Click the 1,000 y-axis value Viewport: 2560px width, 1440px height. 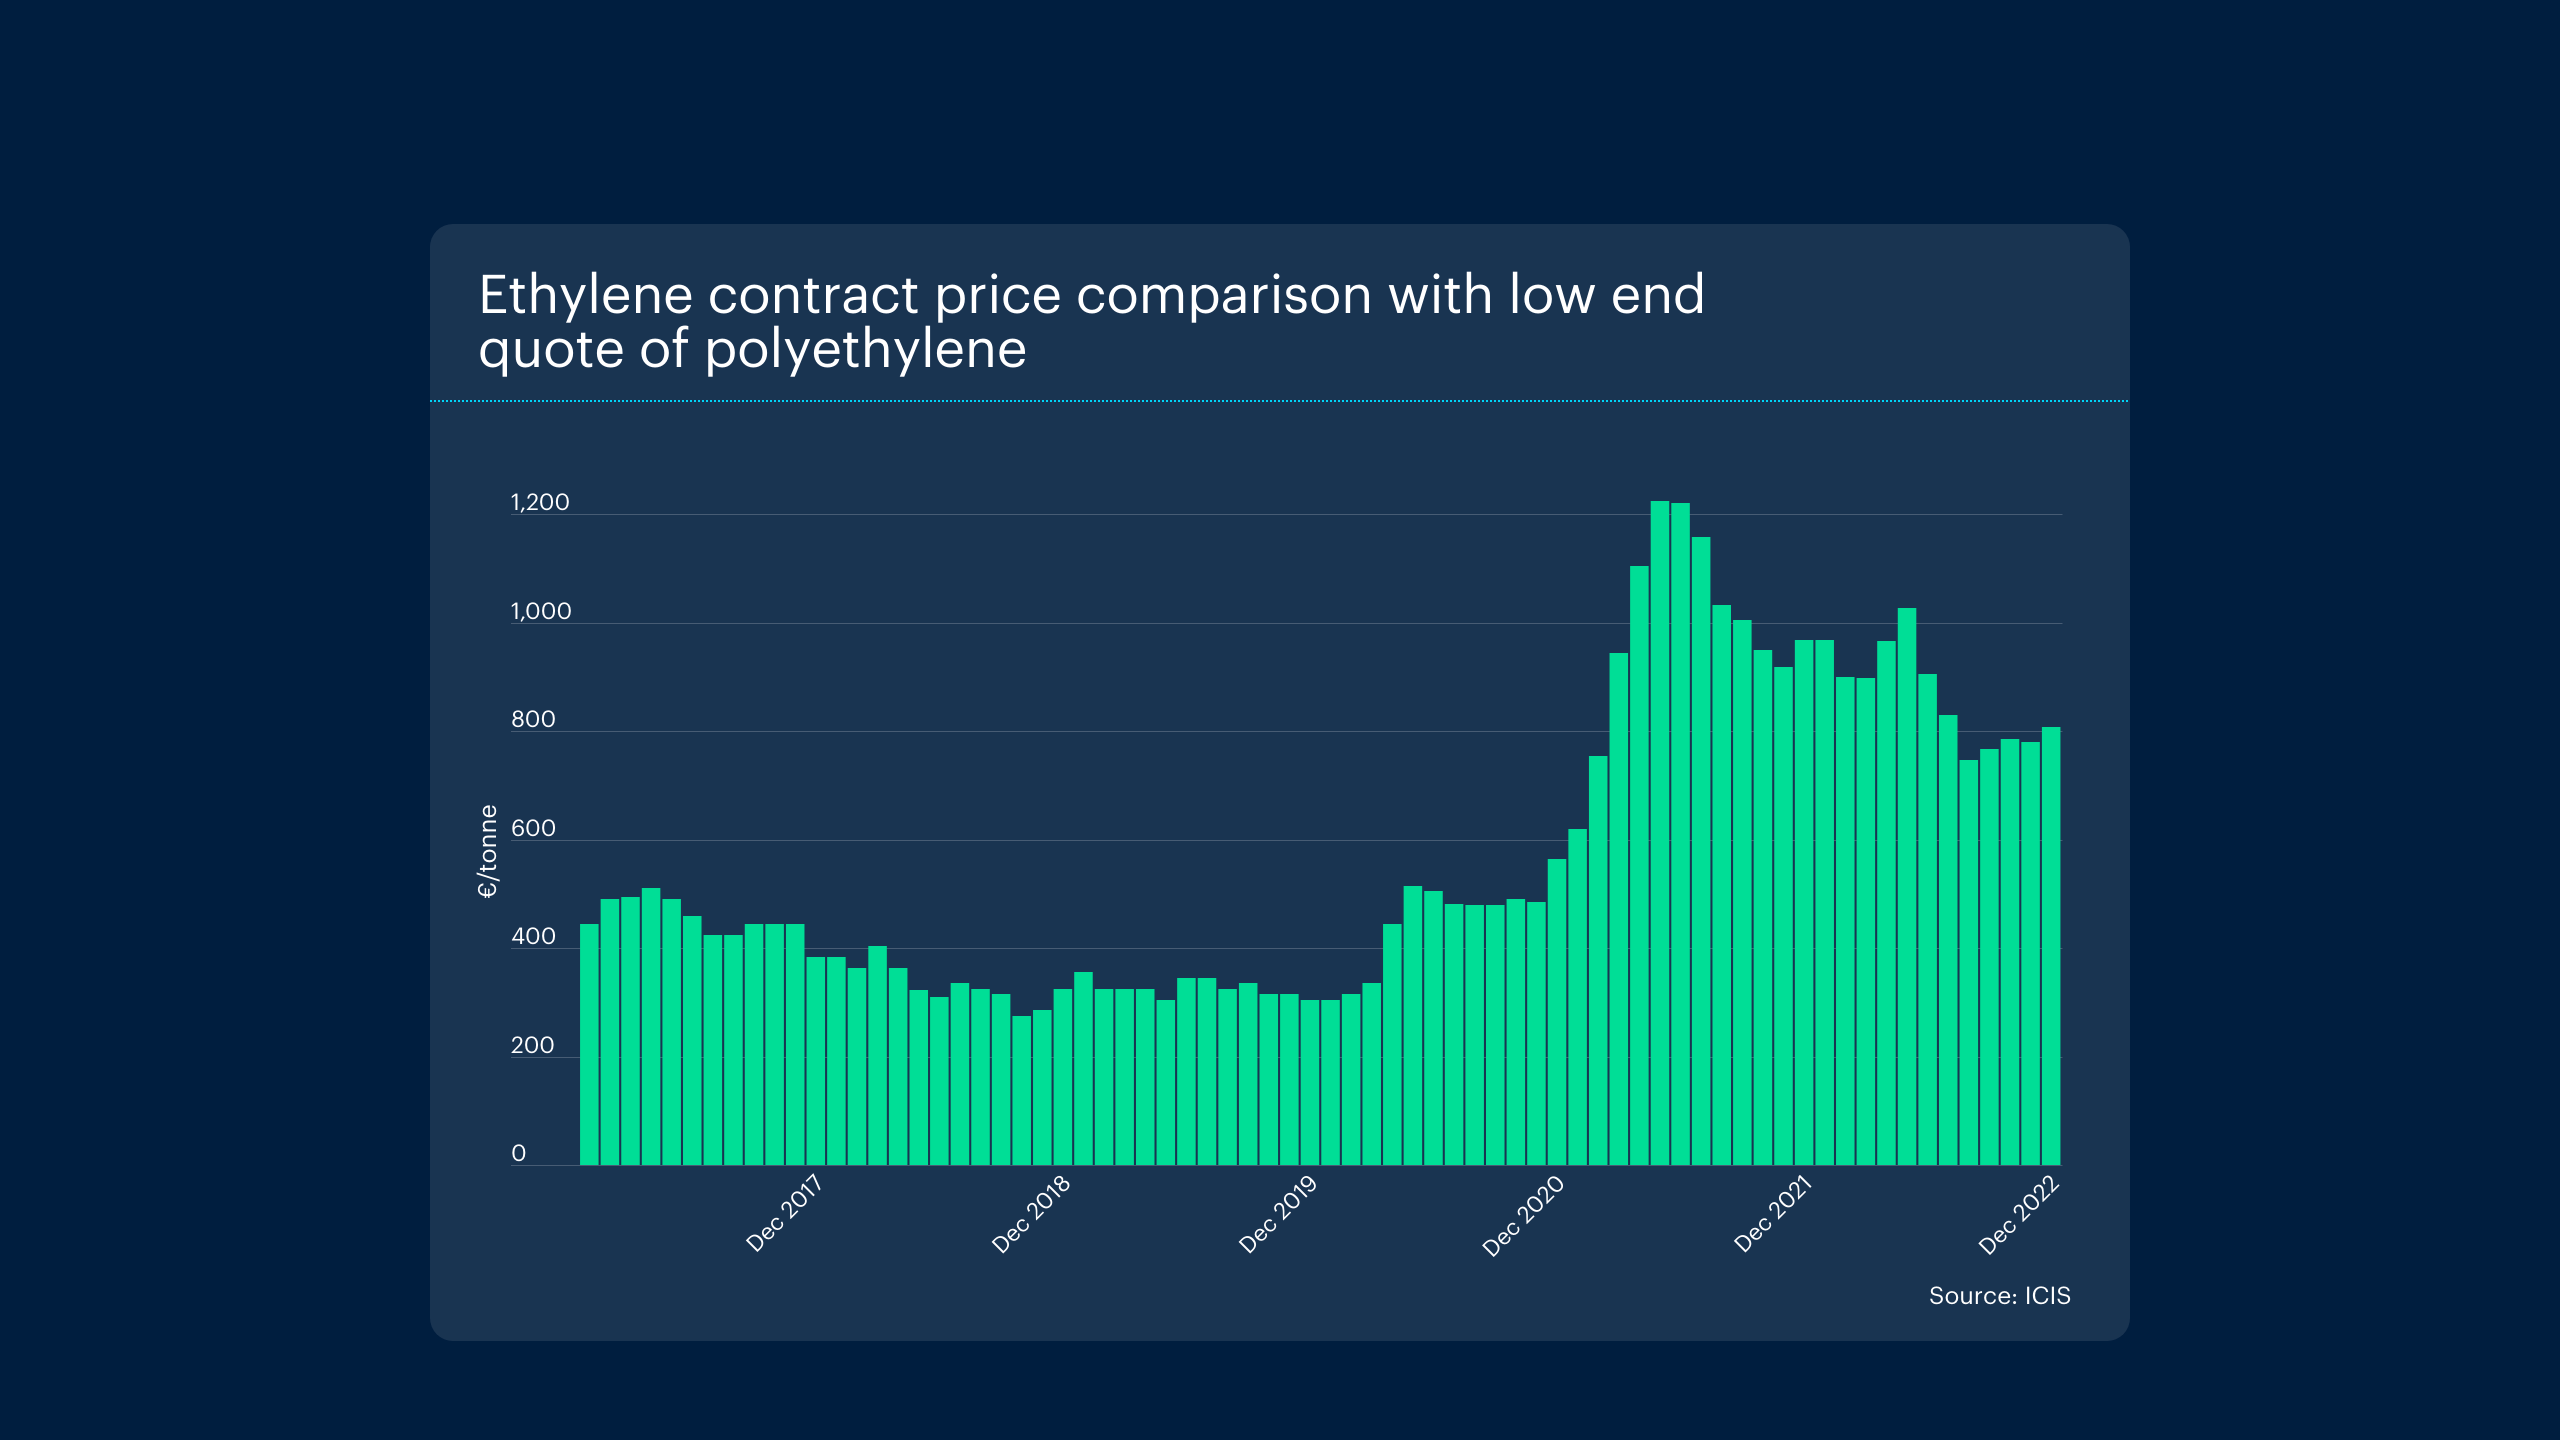tap(541, 611)
